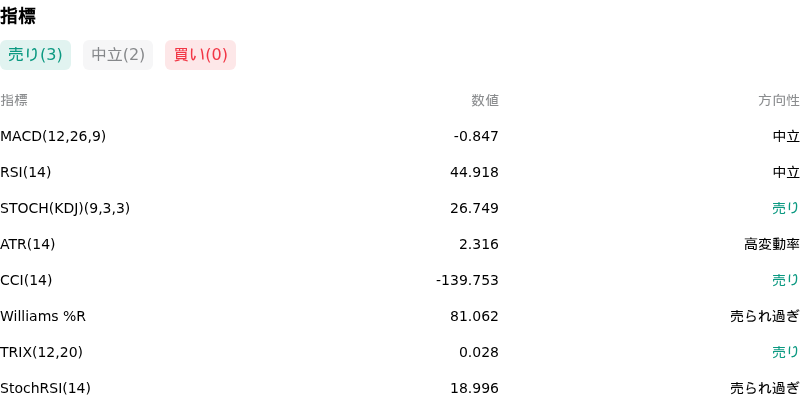This screenshot has width=800, height=398.
Task: Click the 数値 column header
Action: 485,101
